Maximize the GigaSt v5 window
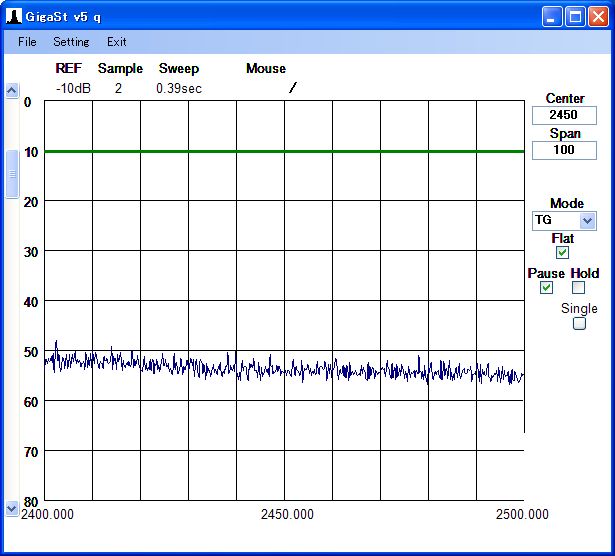Viewport: 615px width, 556px height. pos(575,16)
